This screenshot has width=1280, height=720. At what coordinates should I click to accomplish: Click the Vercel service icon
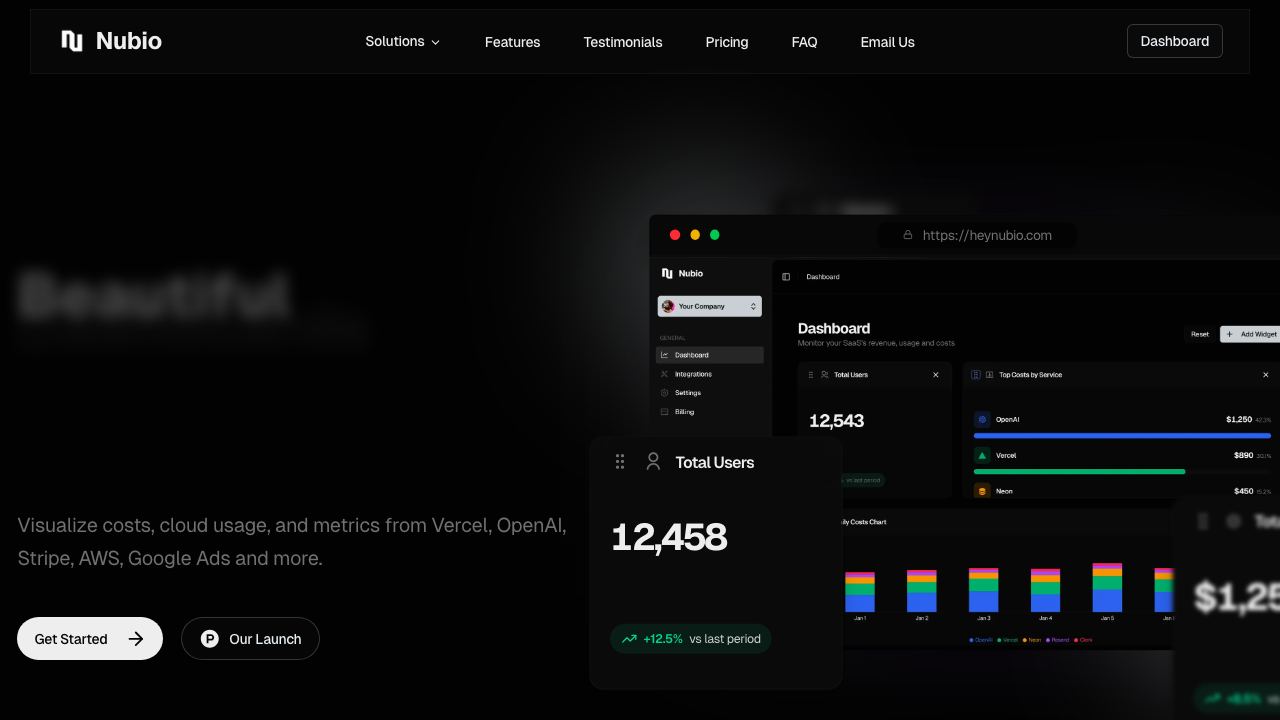(982, 455)
